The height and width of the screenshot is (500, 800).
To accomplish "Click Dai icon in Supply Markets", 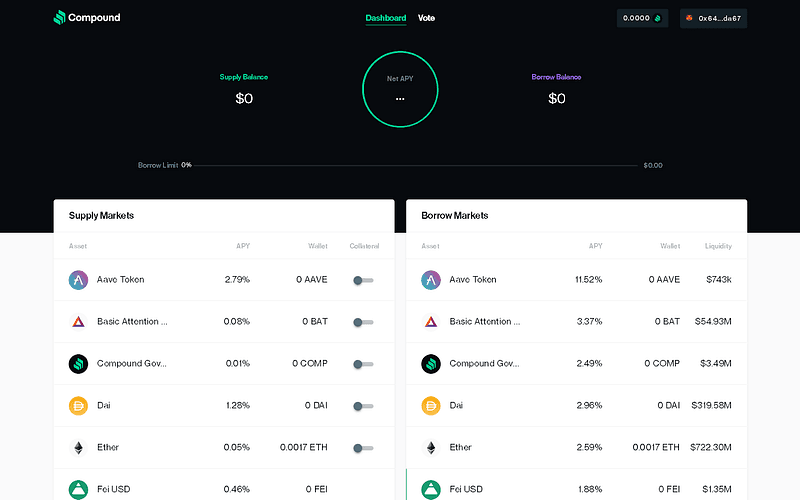I will tap(78, 406).
